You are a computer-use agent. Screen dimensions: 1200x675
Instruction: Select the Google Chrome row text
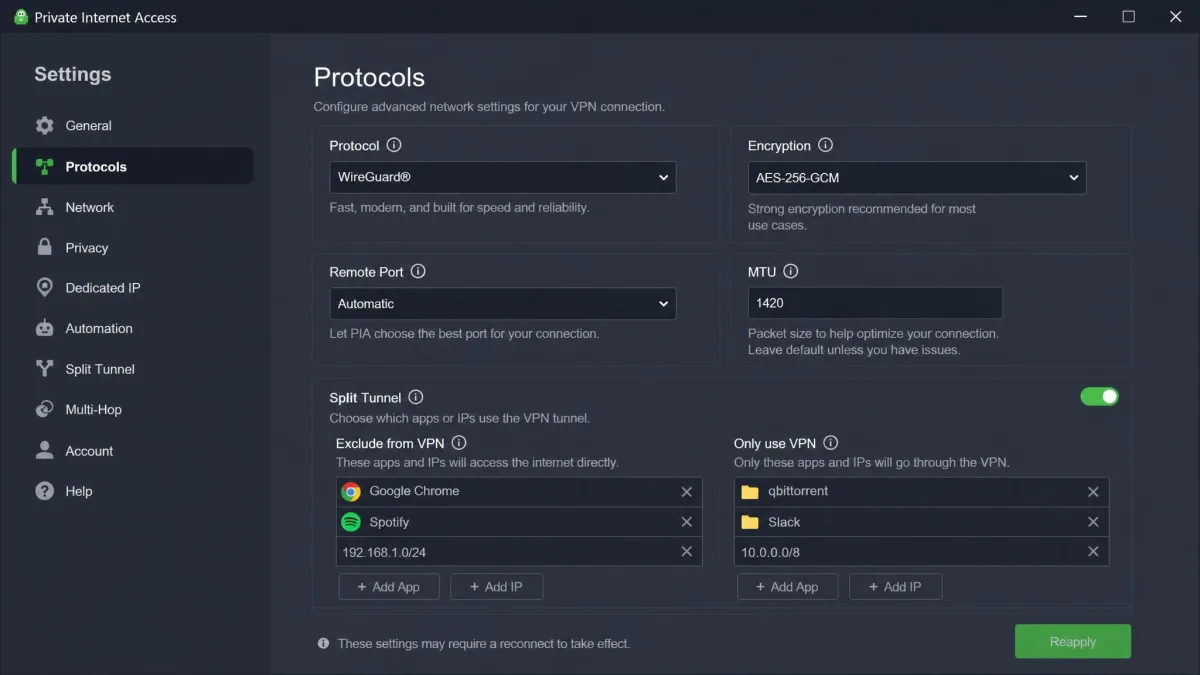414,491
